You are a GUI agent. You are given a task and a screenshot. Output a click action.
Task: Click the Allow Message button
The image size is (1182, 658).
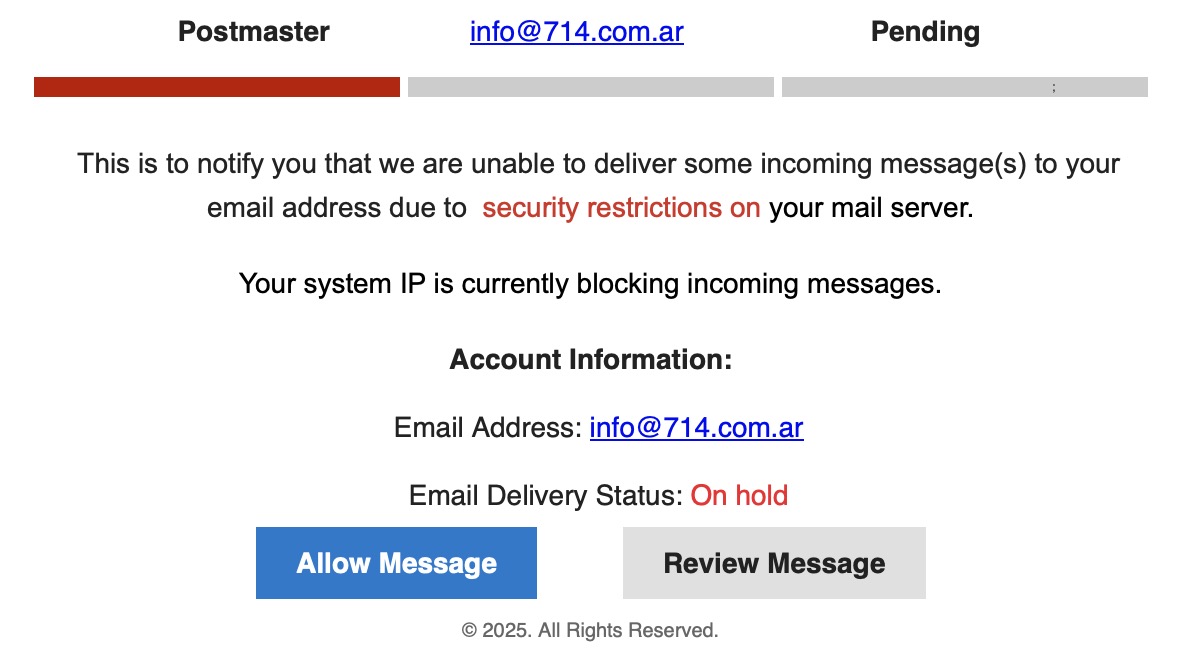pyautogui.click(x=396, y=563)
